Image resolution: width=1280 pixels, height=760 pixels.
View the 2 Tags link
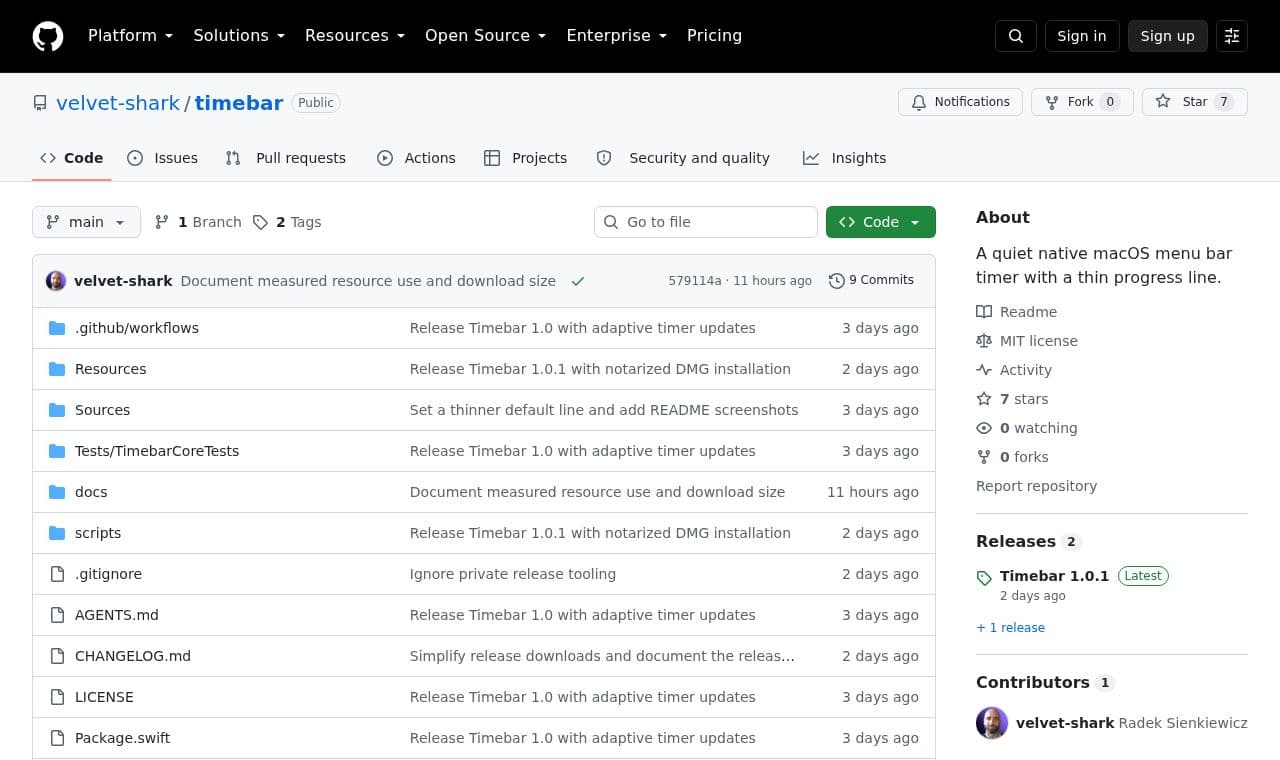pos(287,222)
